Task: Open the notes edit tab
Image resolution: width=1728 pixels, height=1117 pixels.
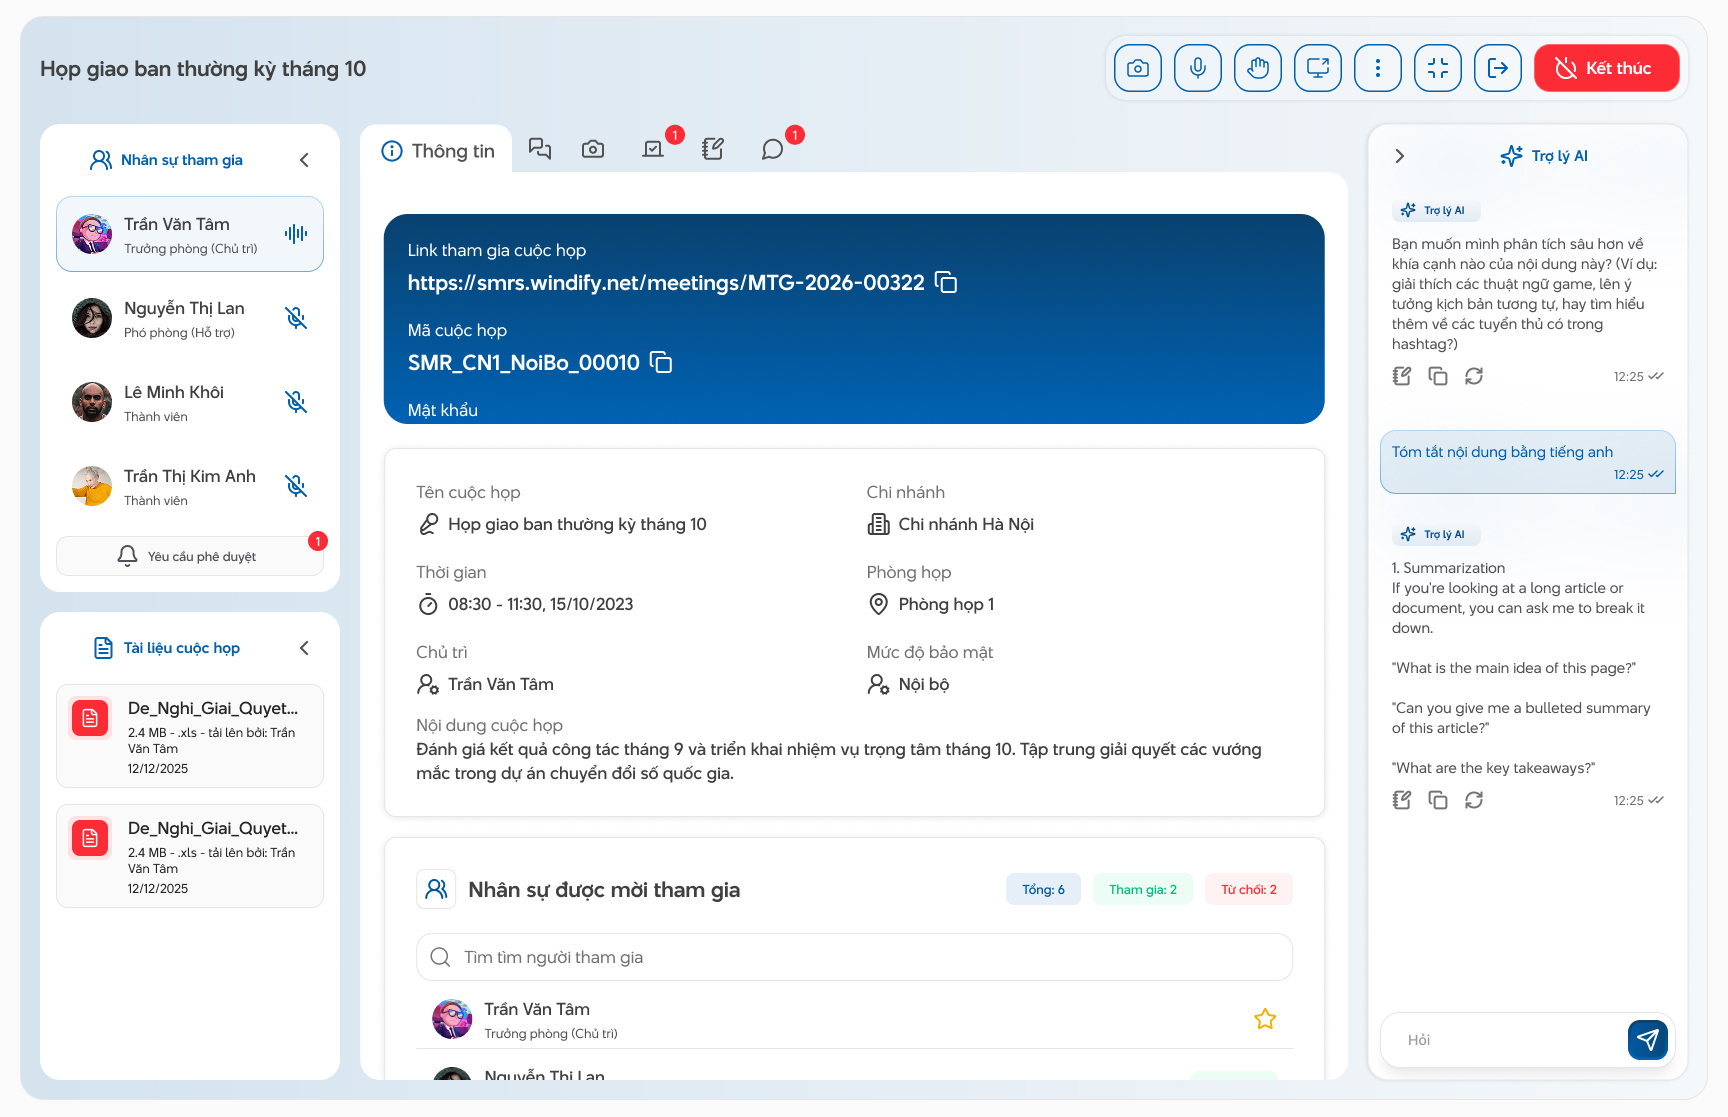Action: click(713, 149)
